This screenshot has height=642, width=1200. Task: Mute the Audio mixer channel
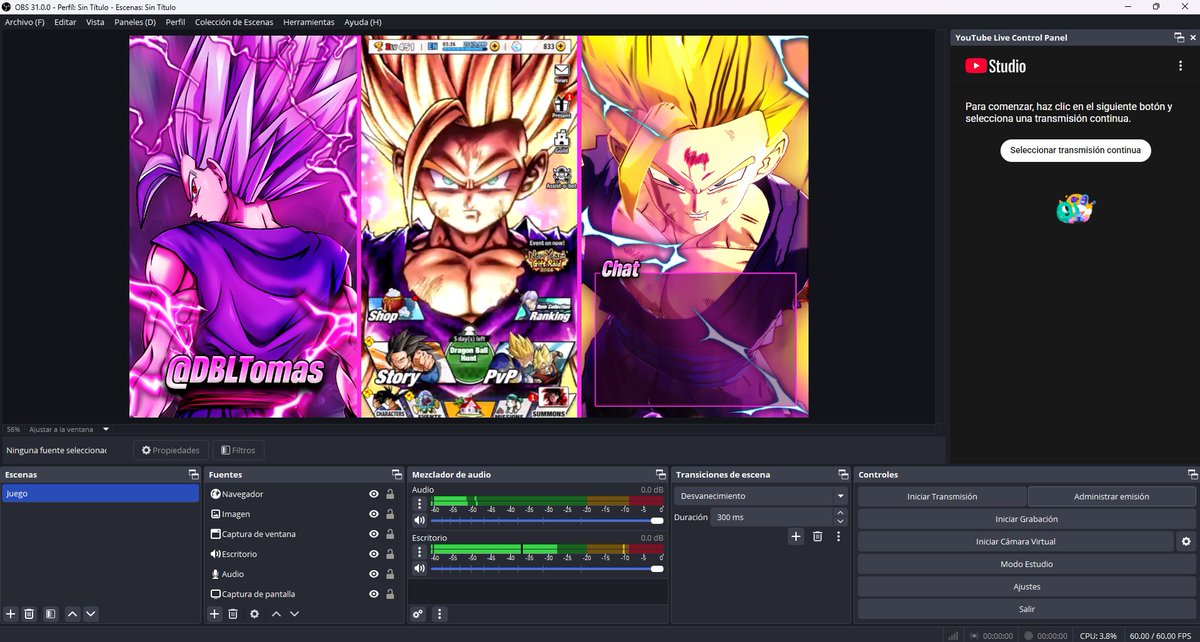[420, 520]
